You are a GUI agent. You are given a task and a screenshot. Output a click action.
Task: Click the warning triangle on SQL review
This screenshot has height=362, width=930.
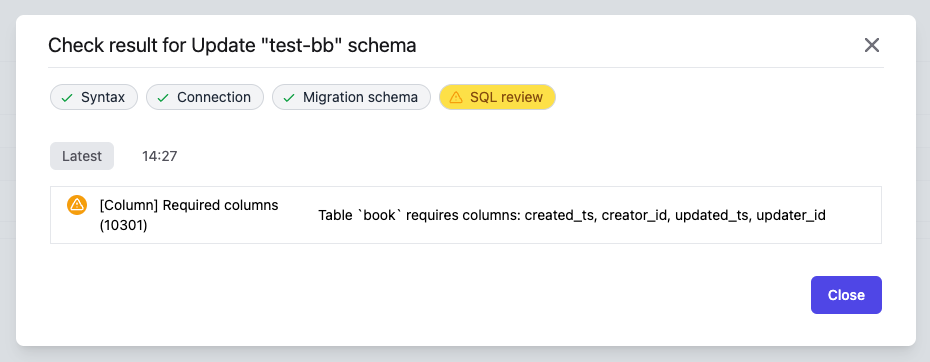[x=456, y=97]
